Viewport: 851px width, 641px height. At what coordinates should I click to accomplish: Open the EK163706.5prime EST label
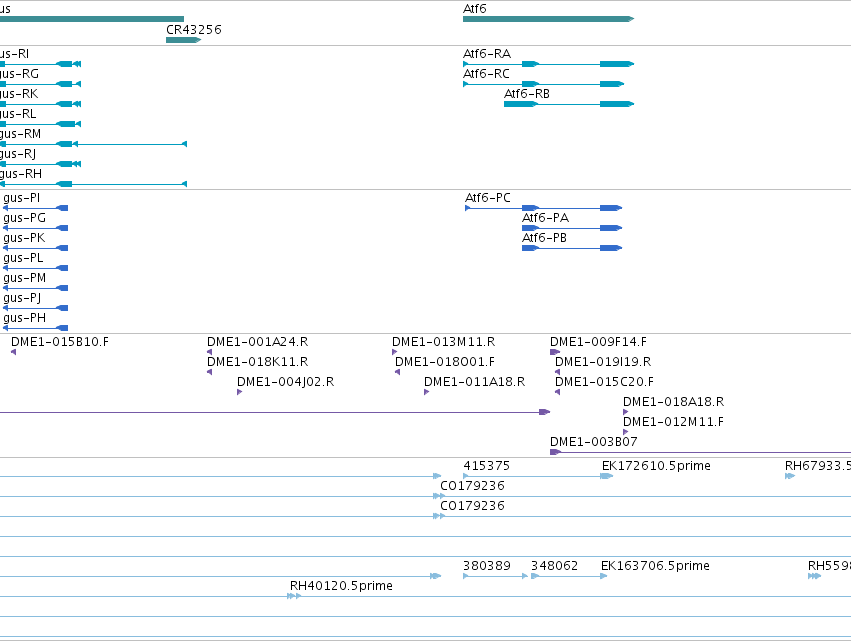pos(655,566)
